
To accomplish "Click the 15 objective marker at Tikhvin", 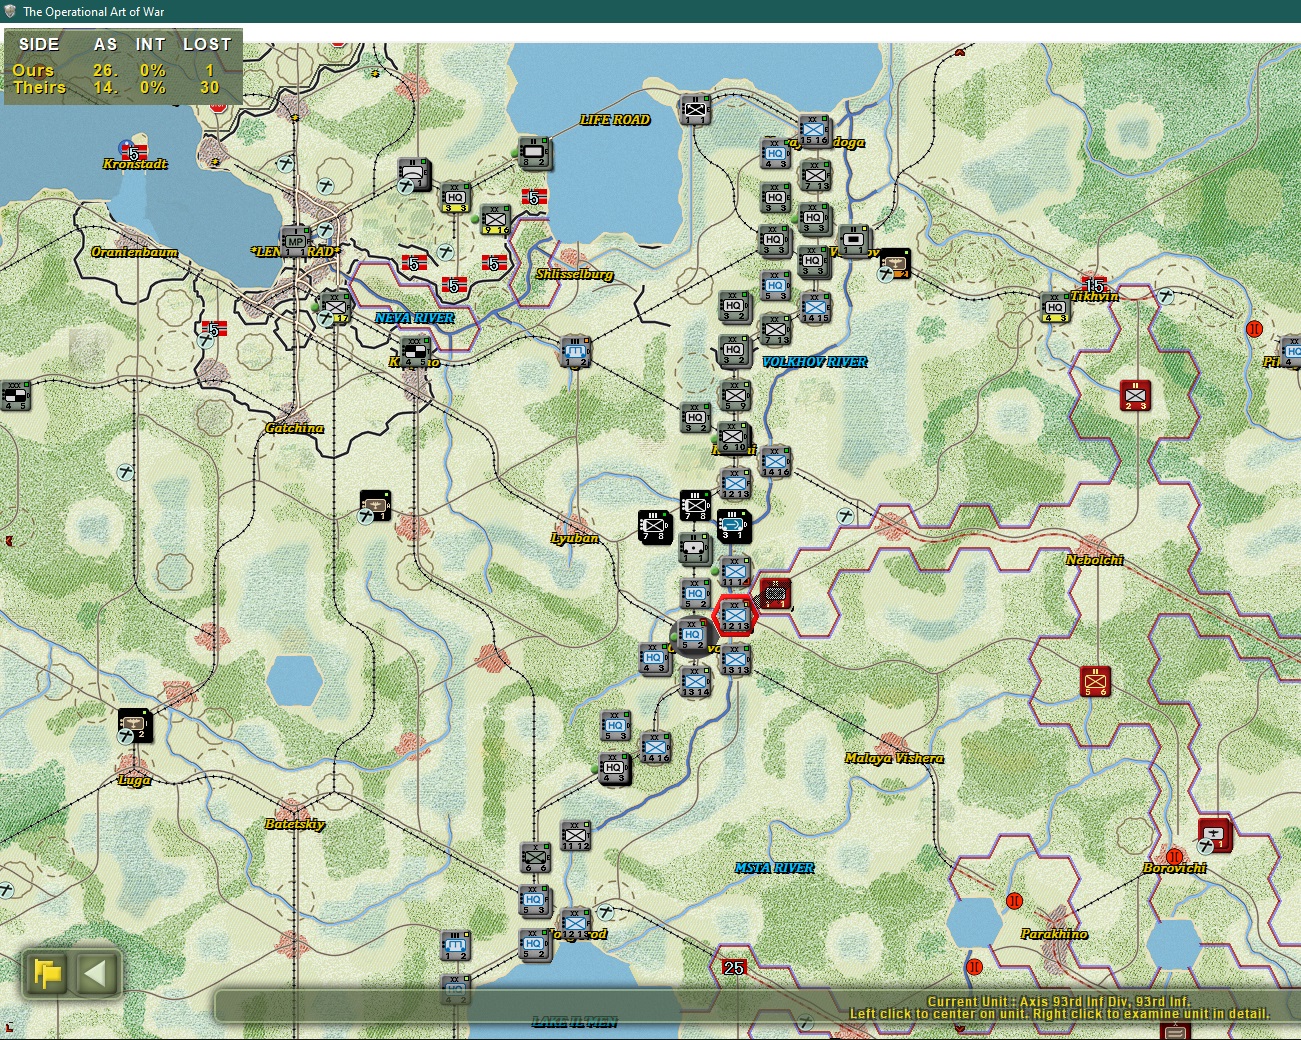I will pyautogui.click(x=1094, y=285).
